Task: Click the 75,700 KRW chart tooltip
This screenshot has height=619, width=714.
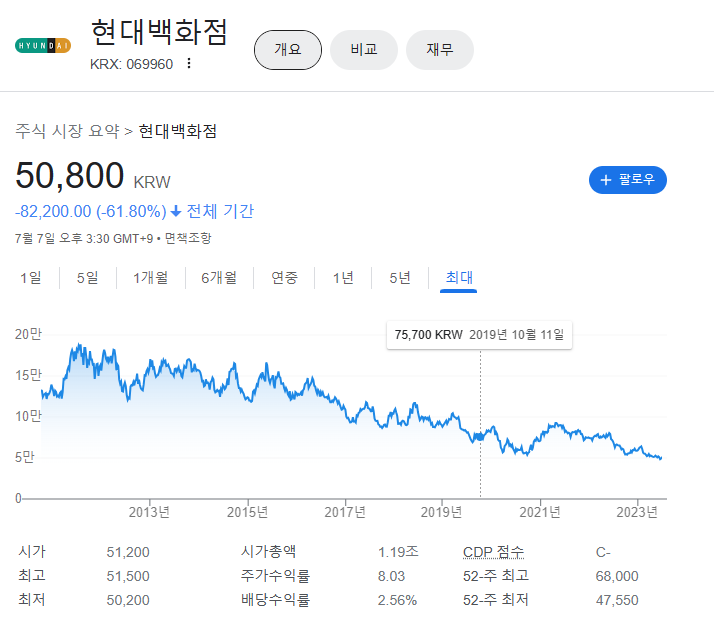Action: pos(479,335)
